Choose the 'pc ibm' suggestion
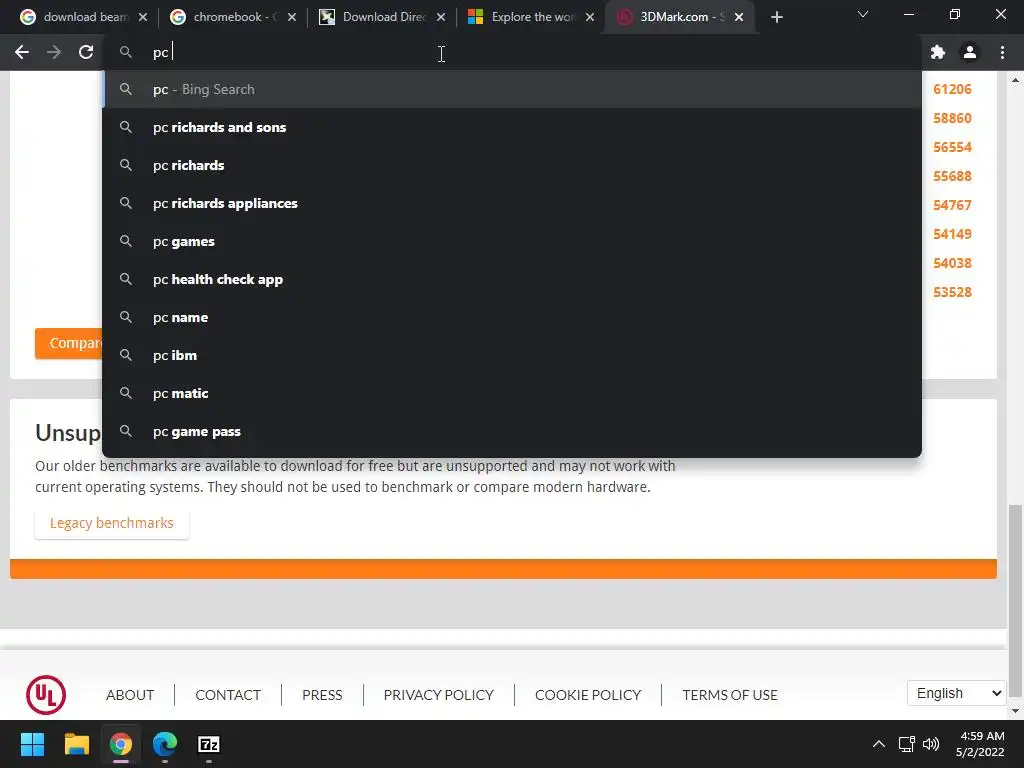Image resolution: width=1024 pixels, height=768 pixels. [512, 355]
